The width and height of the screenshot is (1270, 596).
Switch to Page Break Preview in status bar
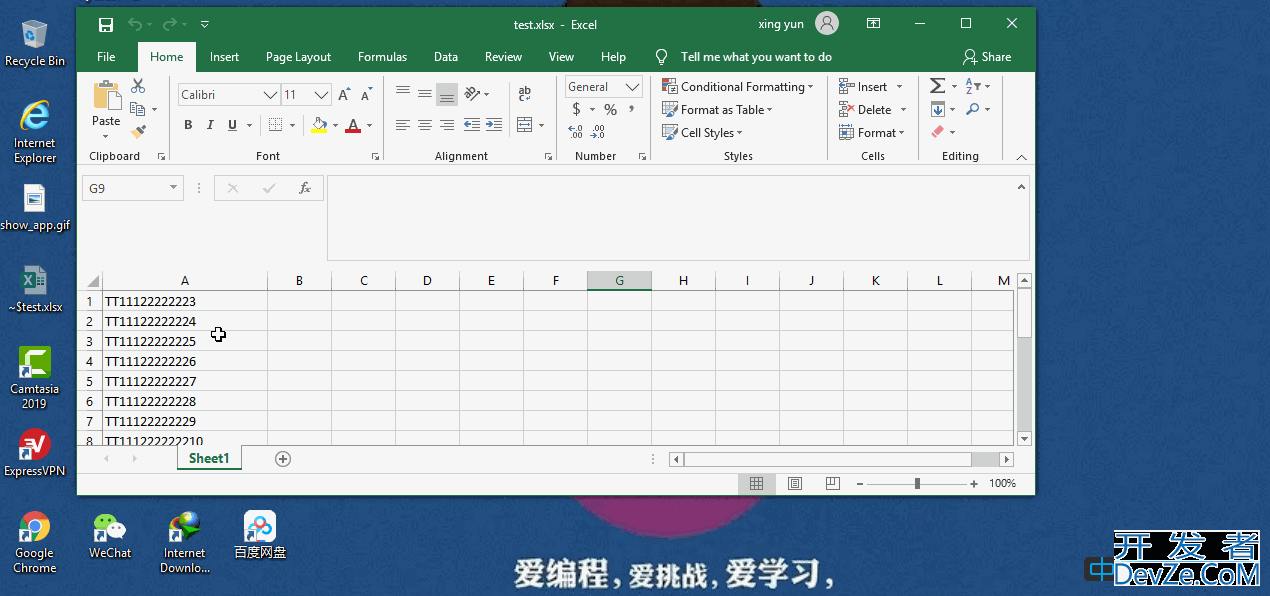point(832,484)
